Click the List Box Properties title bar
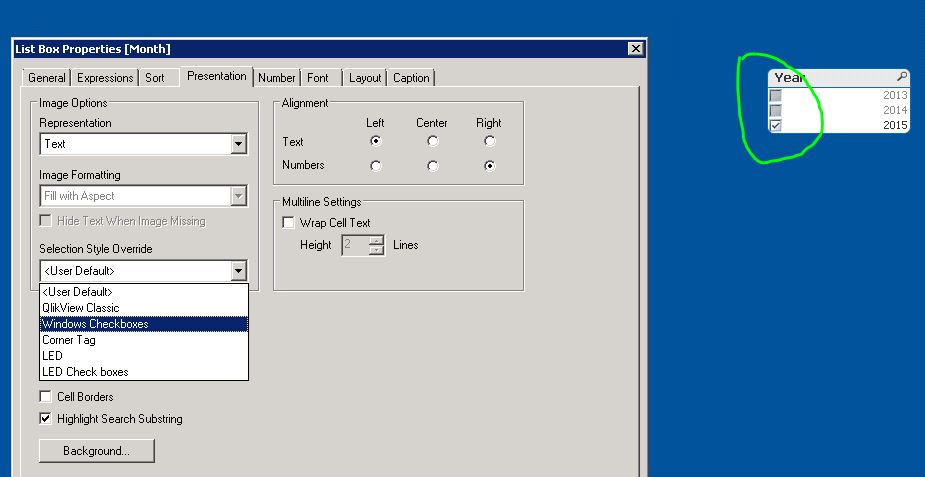Image resolution: width=925 pixels, height=477 pixels. coord(329,49)
